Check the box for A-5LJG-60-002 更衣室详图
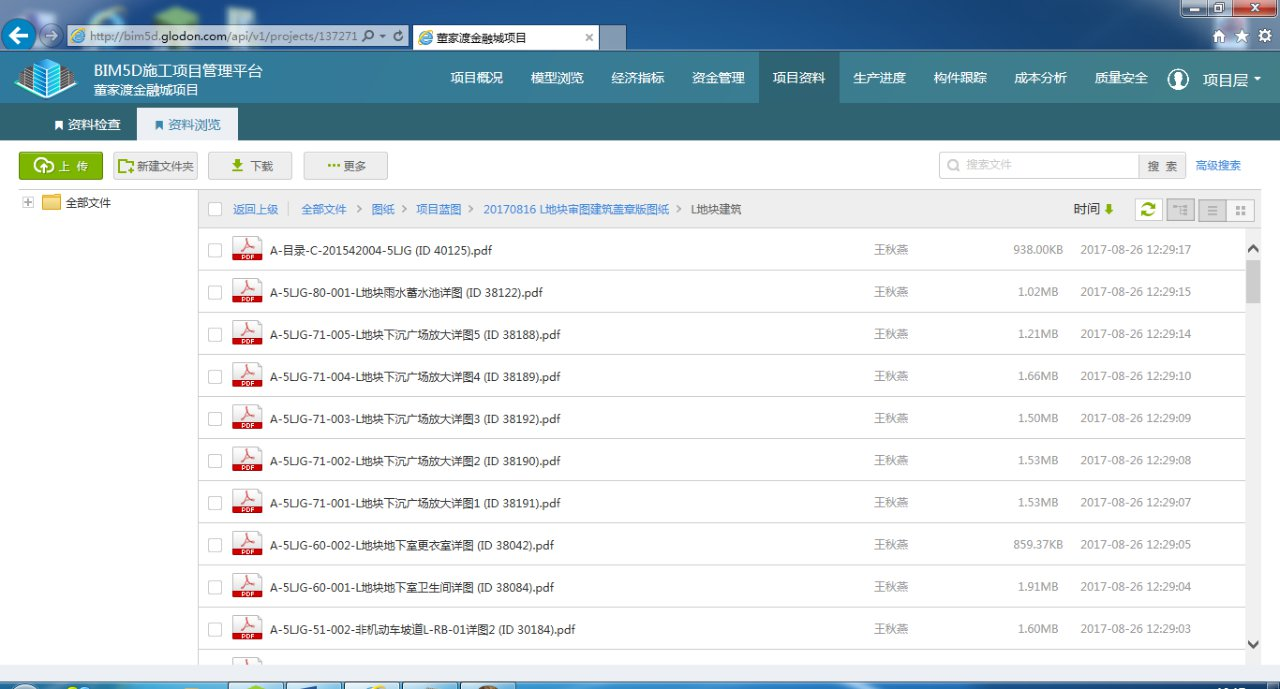 click(x=215, y=545)
